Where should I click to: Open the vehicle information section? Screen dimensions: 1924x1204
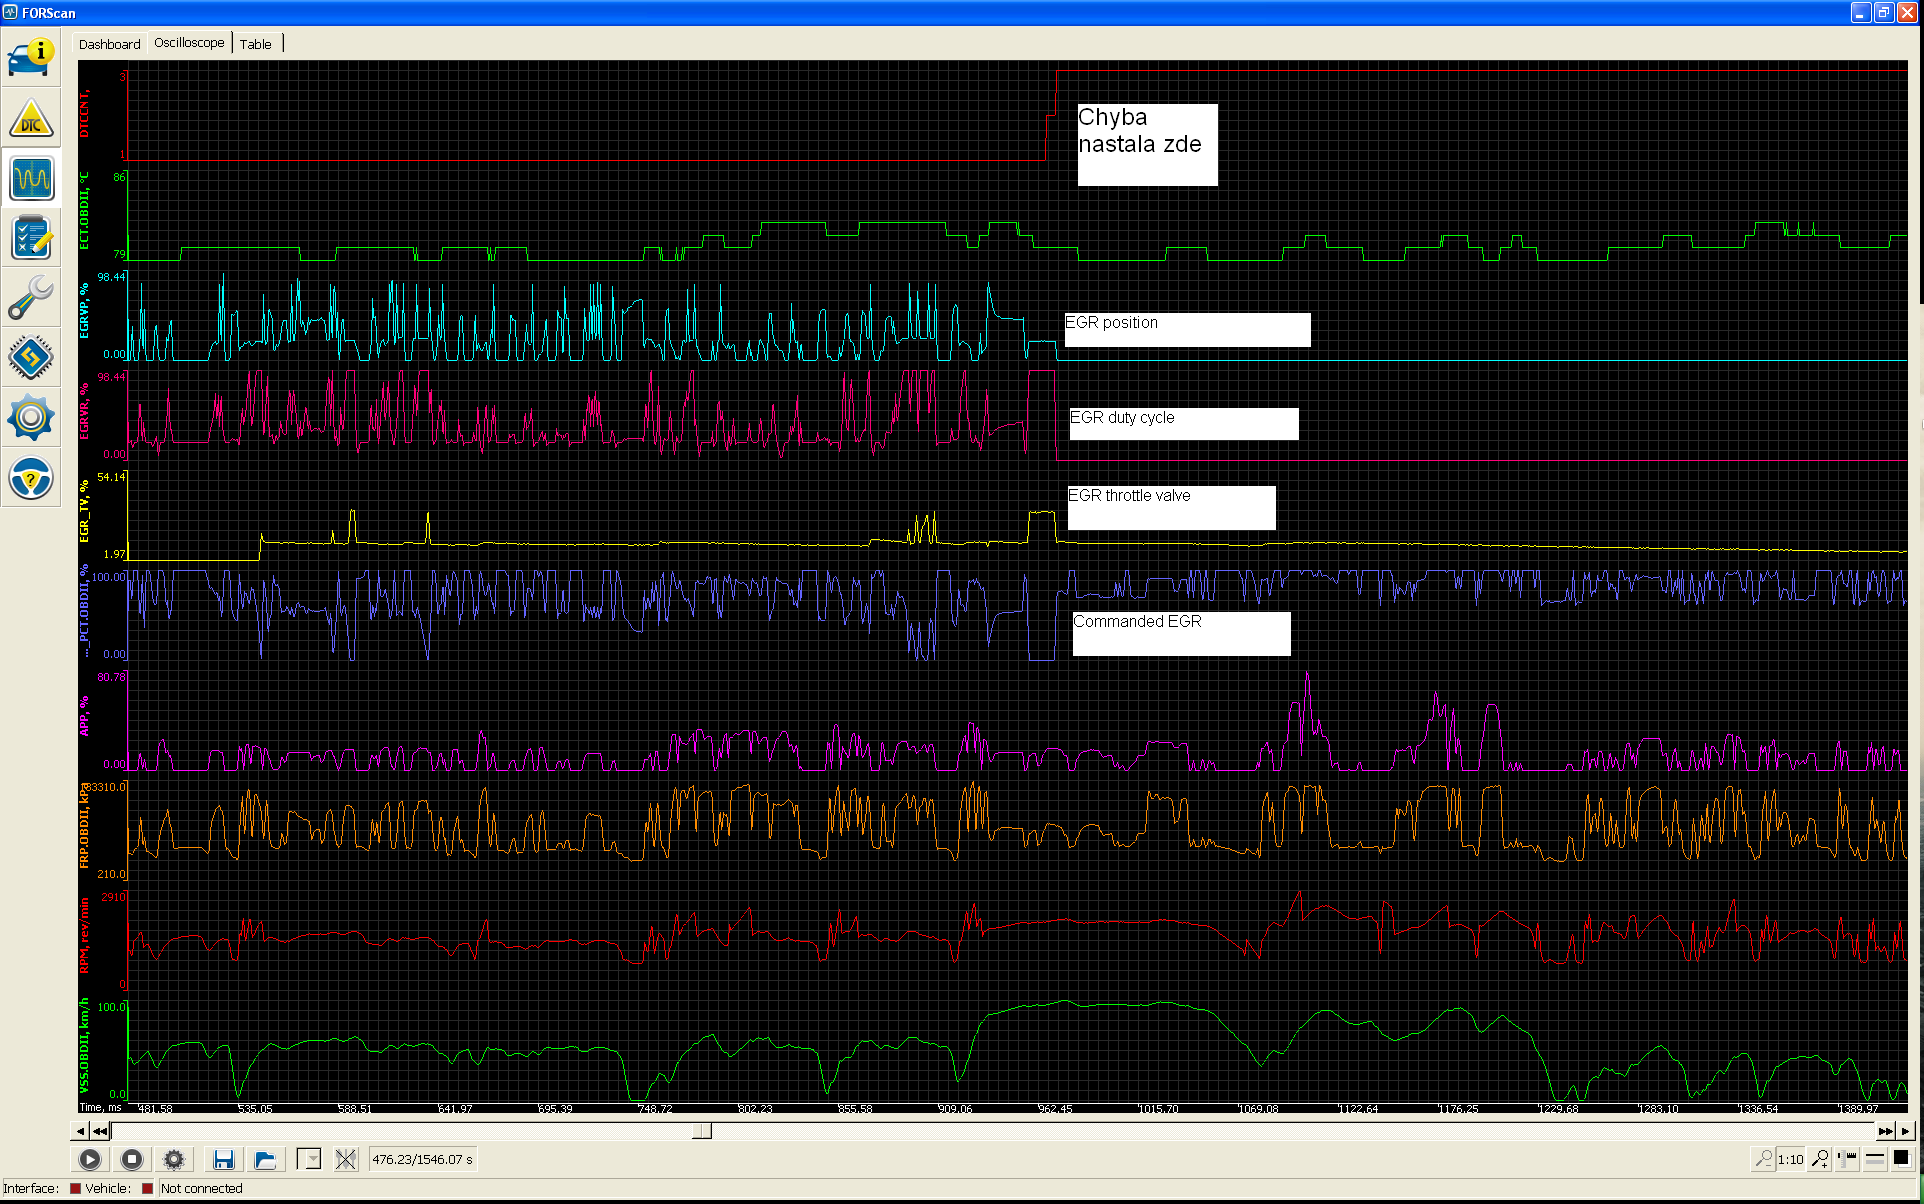coord(30,58)
